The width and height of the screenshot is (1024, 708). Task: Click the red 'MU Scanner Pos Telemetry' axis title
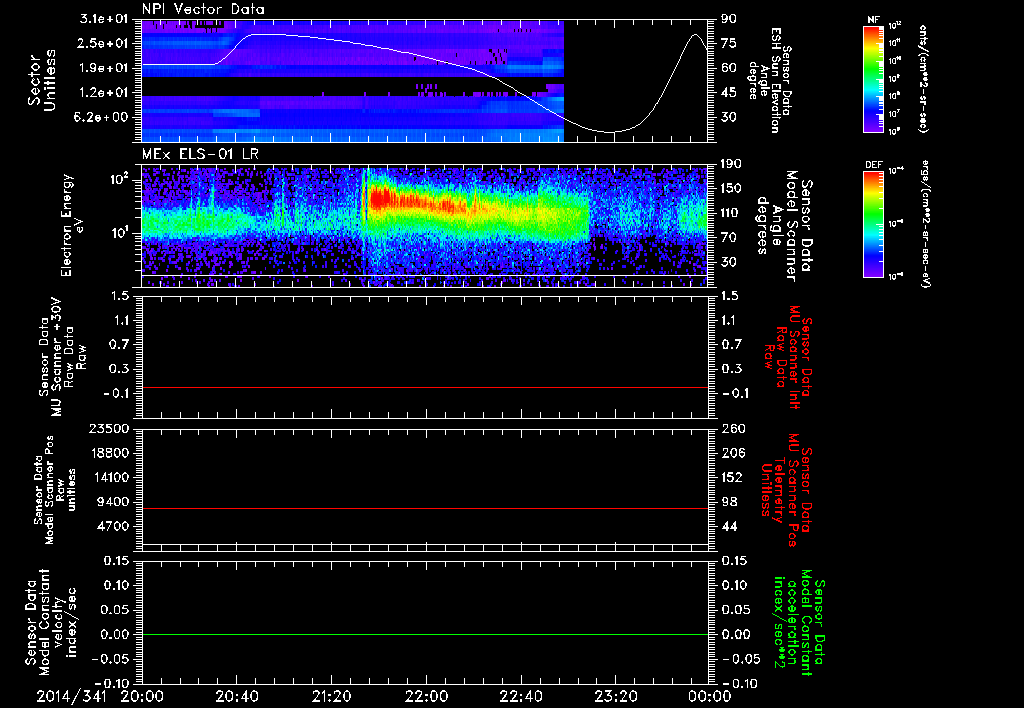787,490
